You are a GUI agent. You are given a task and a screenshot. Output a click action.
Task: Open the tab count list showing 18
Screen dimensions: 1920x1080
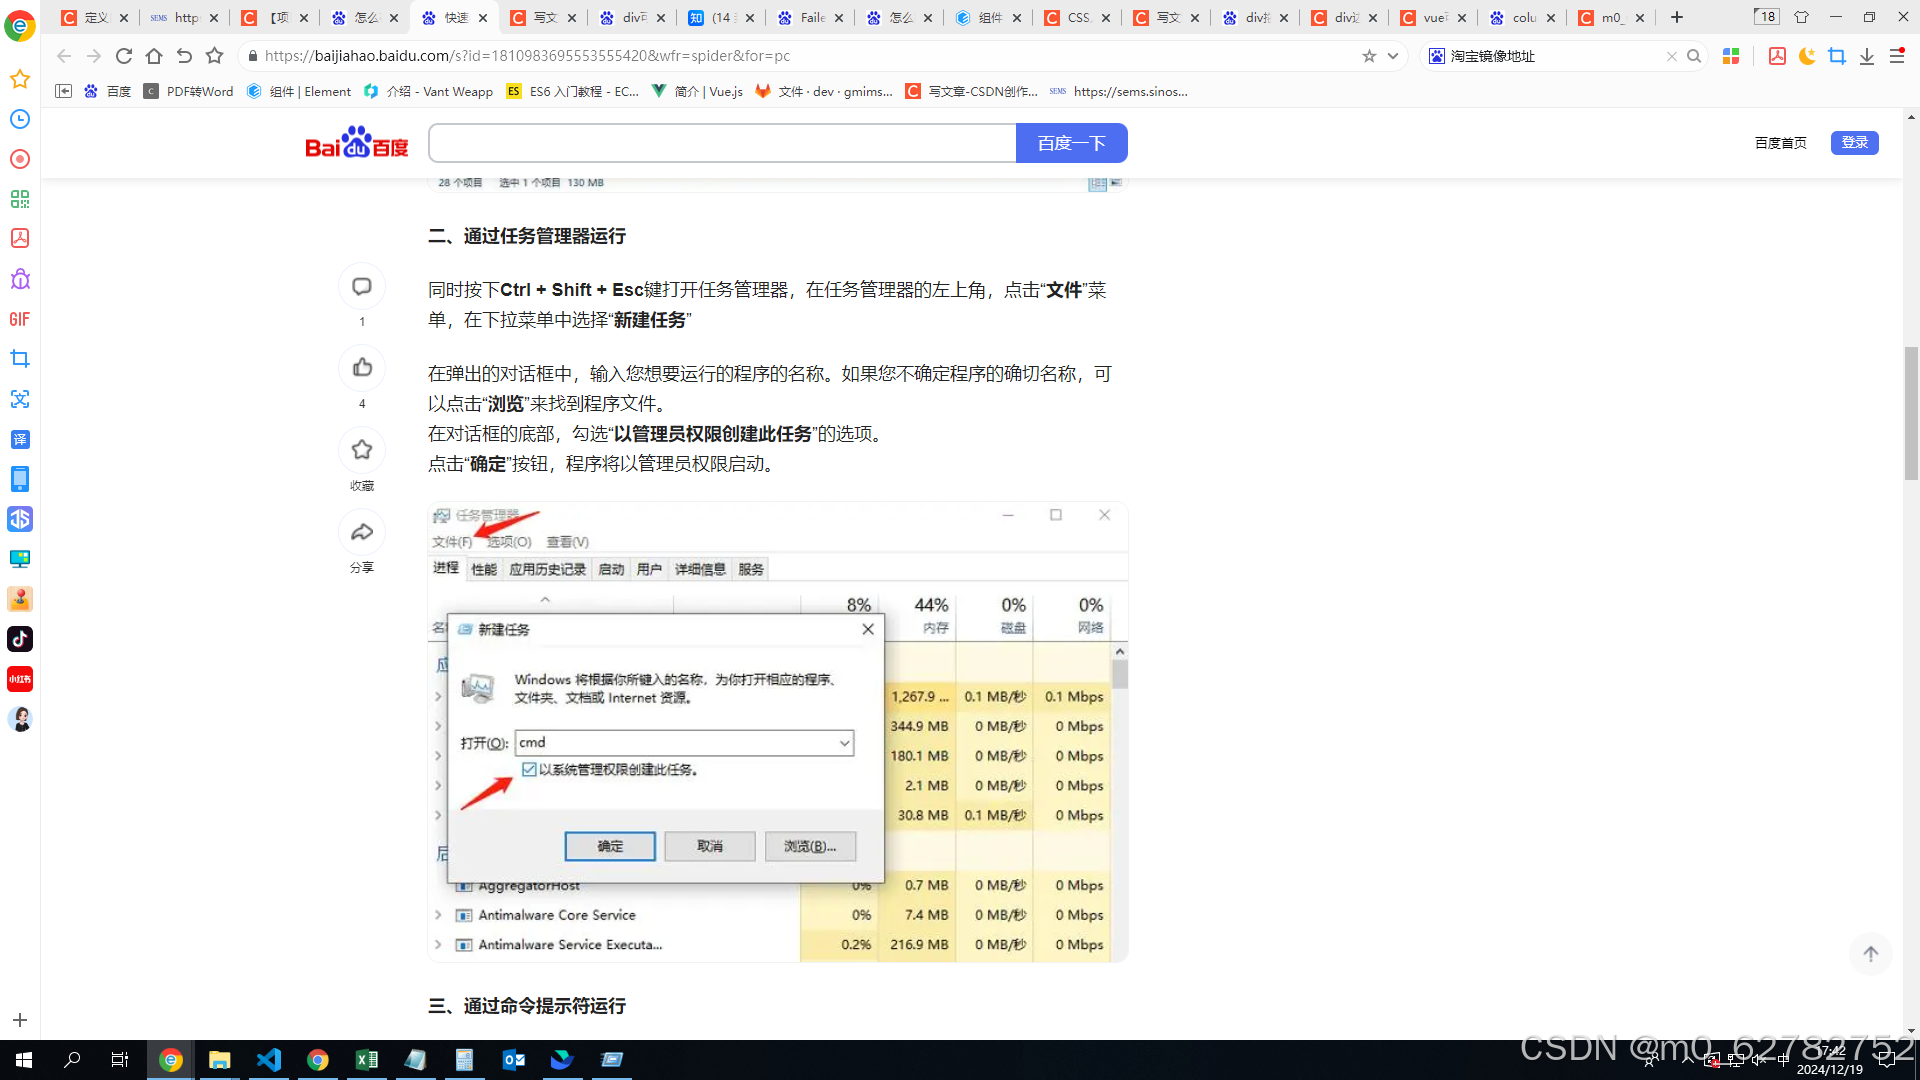1766,17
